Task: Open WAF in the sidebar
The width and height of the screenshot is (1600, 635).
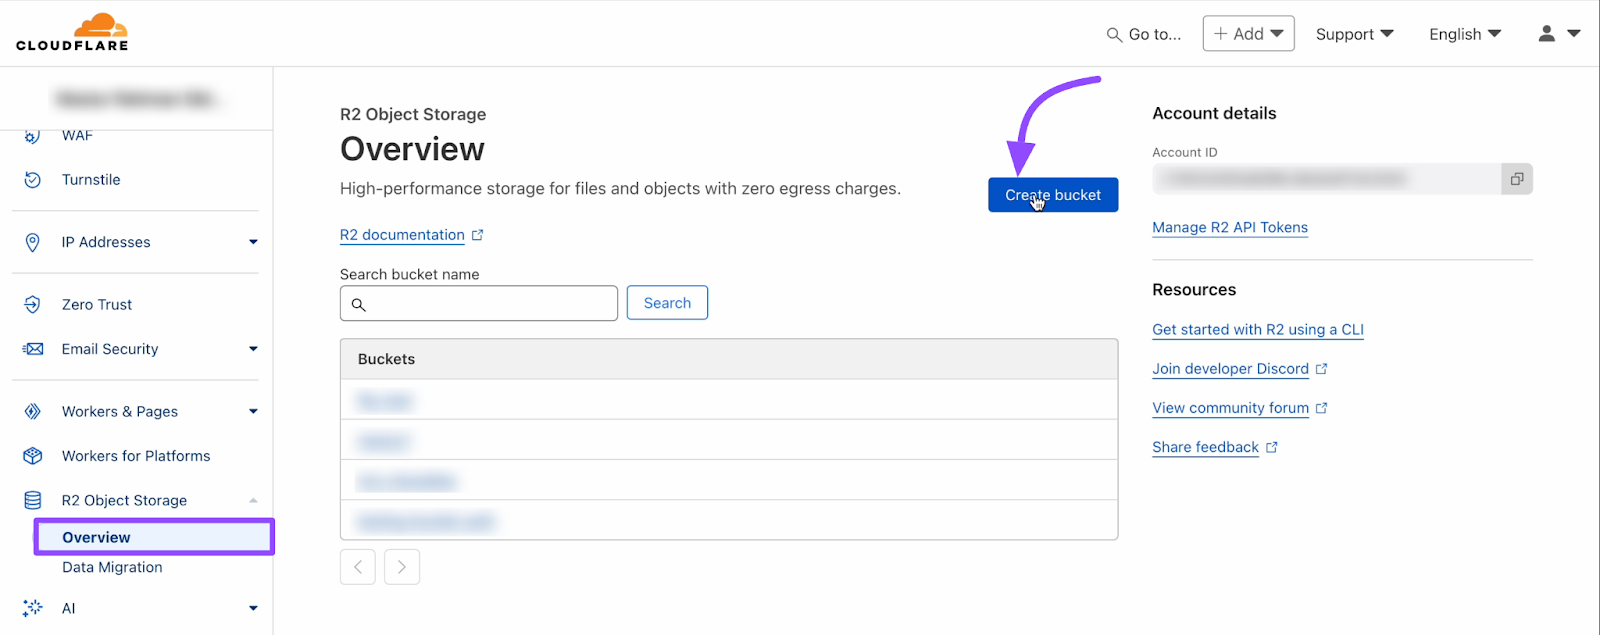Action: [x=77, y=136]
